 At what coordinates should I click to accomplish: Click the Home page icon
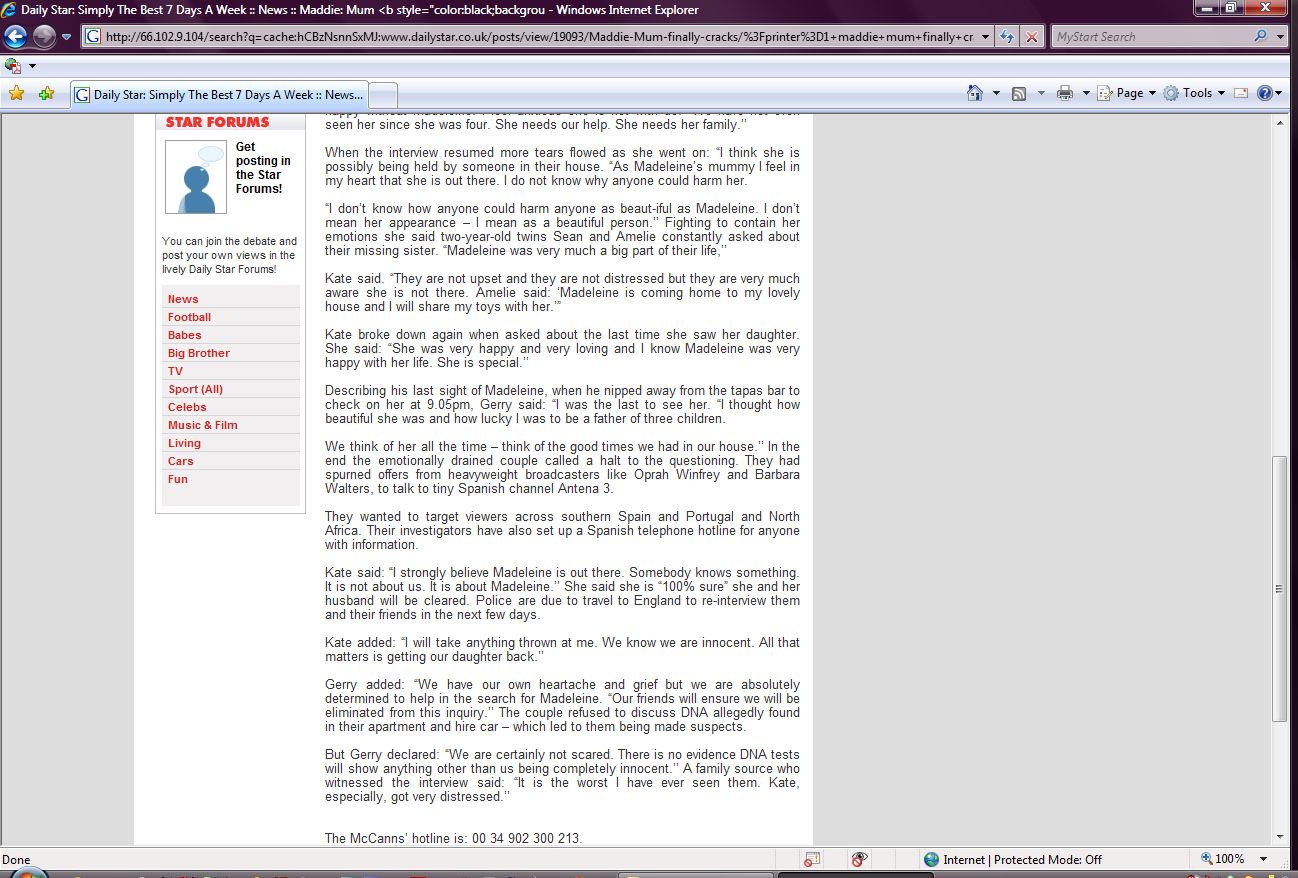(975, 93)
